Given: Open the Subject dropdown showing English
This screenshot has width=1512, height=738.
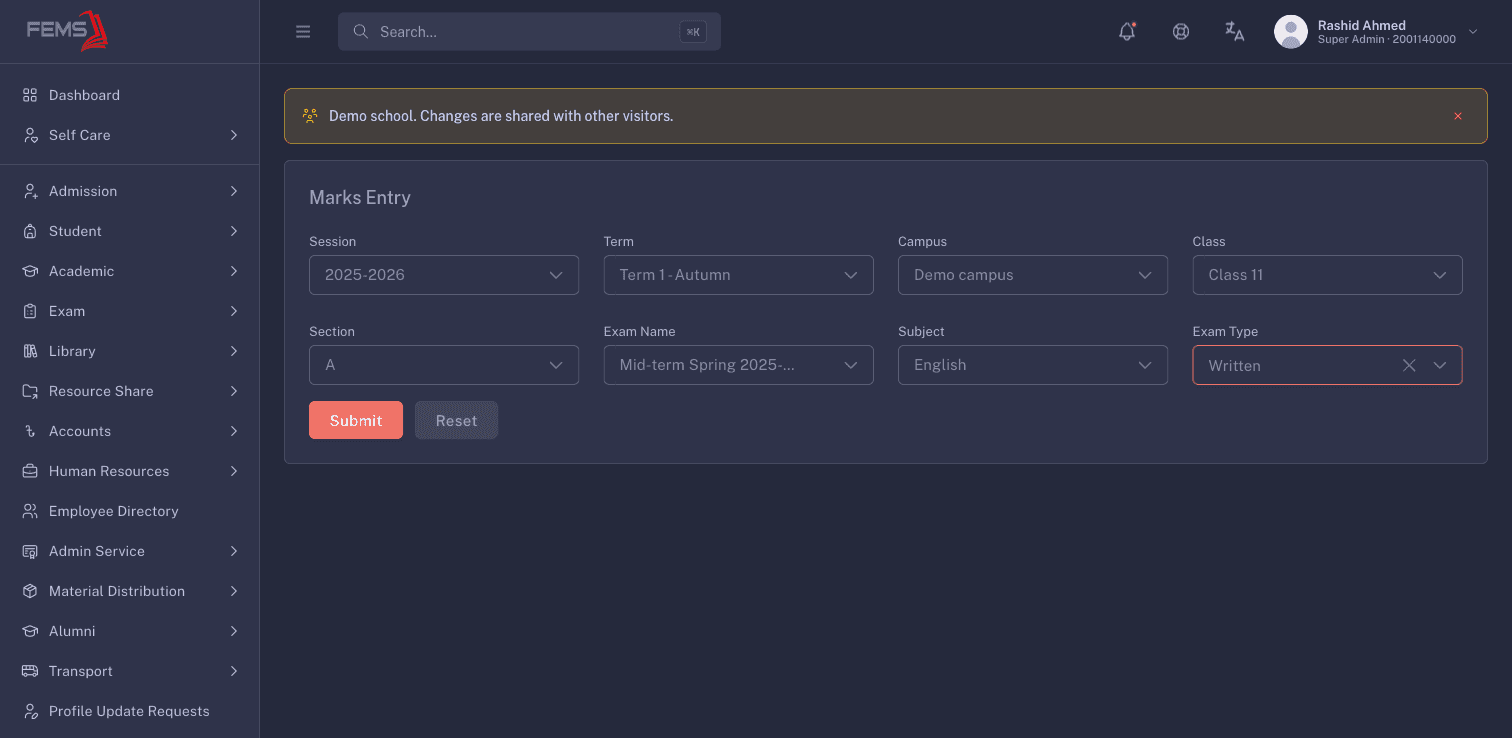Looking at the screenshot, I should [x=1033, y=365].
